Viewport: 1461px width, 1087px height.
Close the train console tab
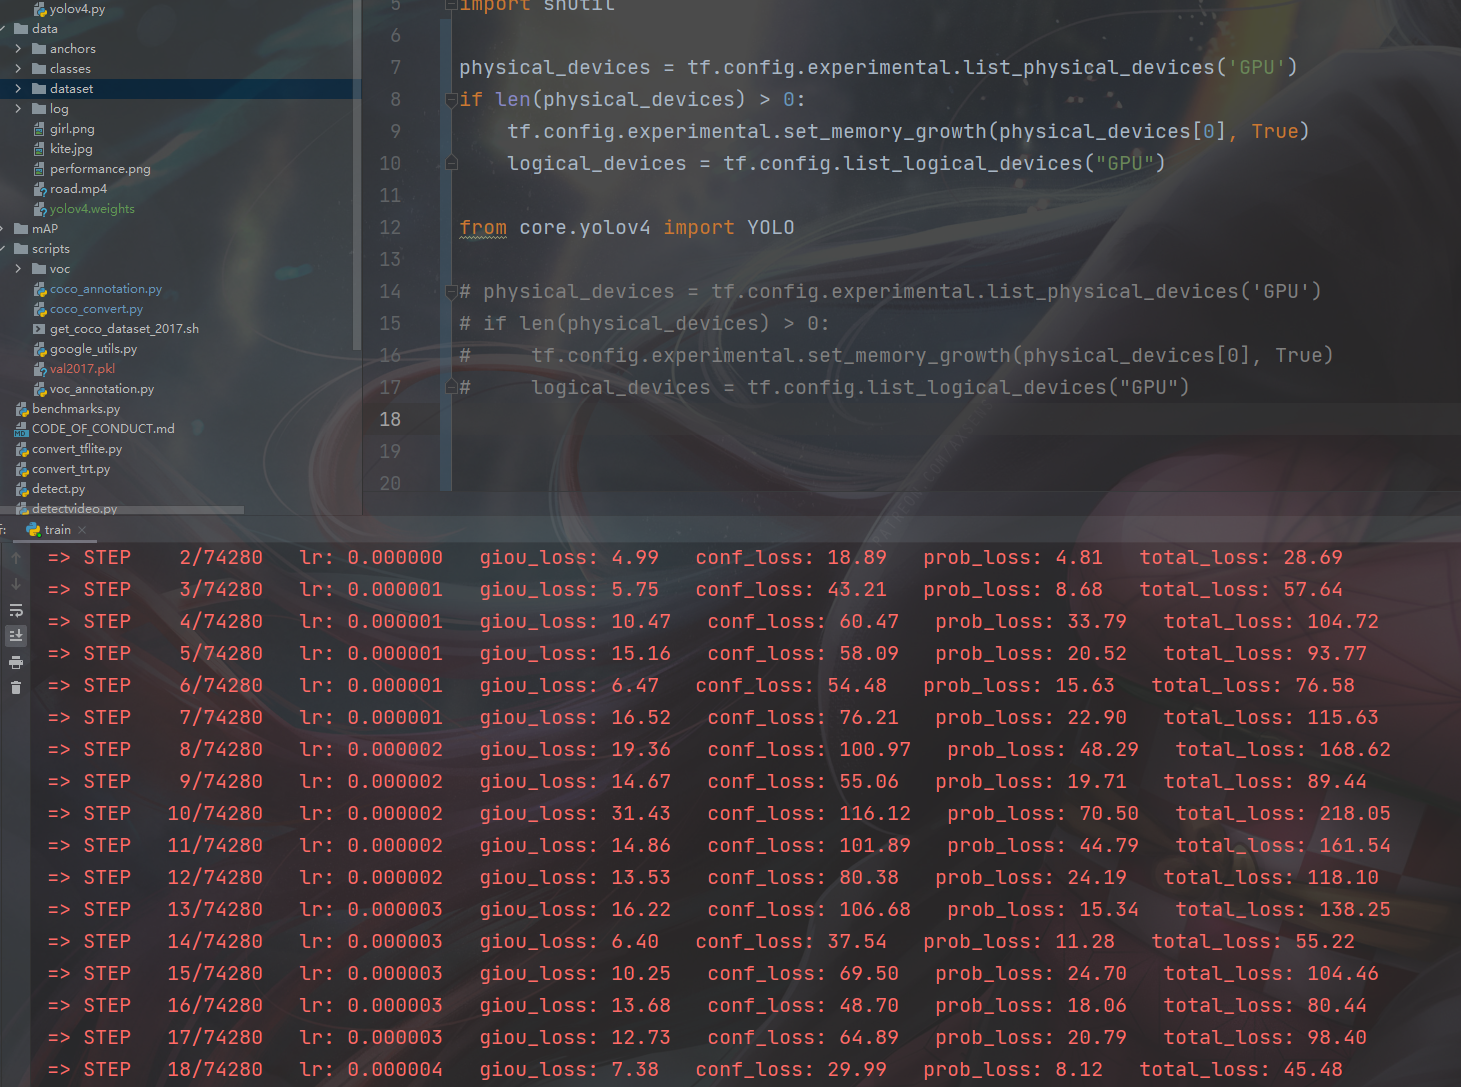82,529
